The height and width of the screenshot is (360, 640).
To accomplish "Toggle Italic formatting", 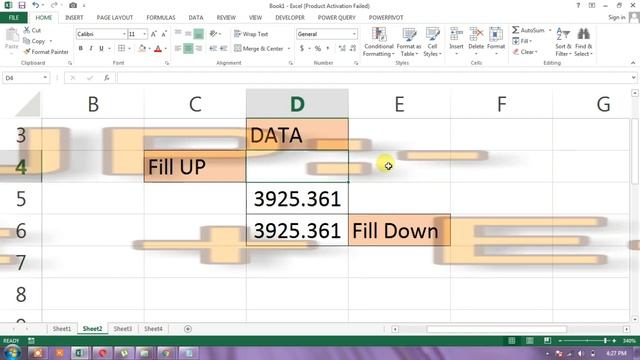I will (91, 49).
